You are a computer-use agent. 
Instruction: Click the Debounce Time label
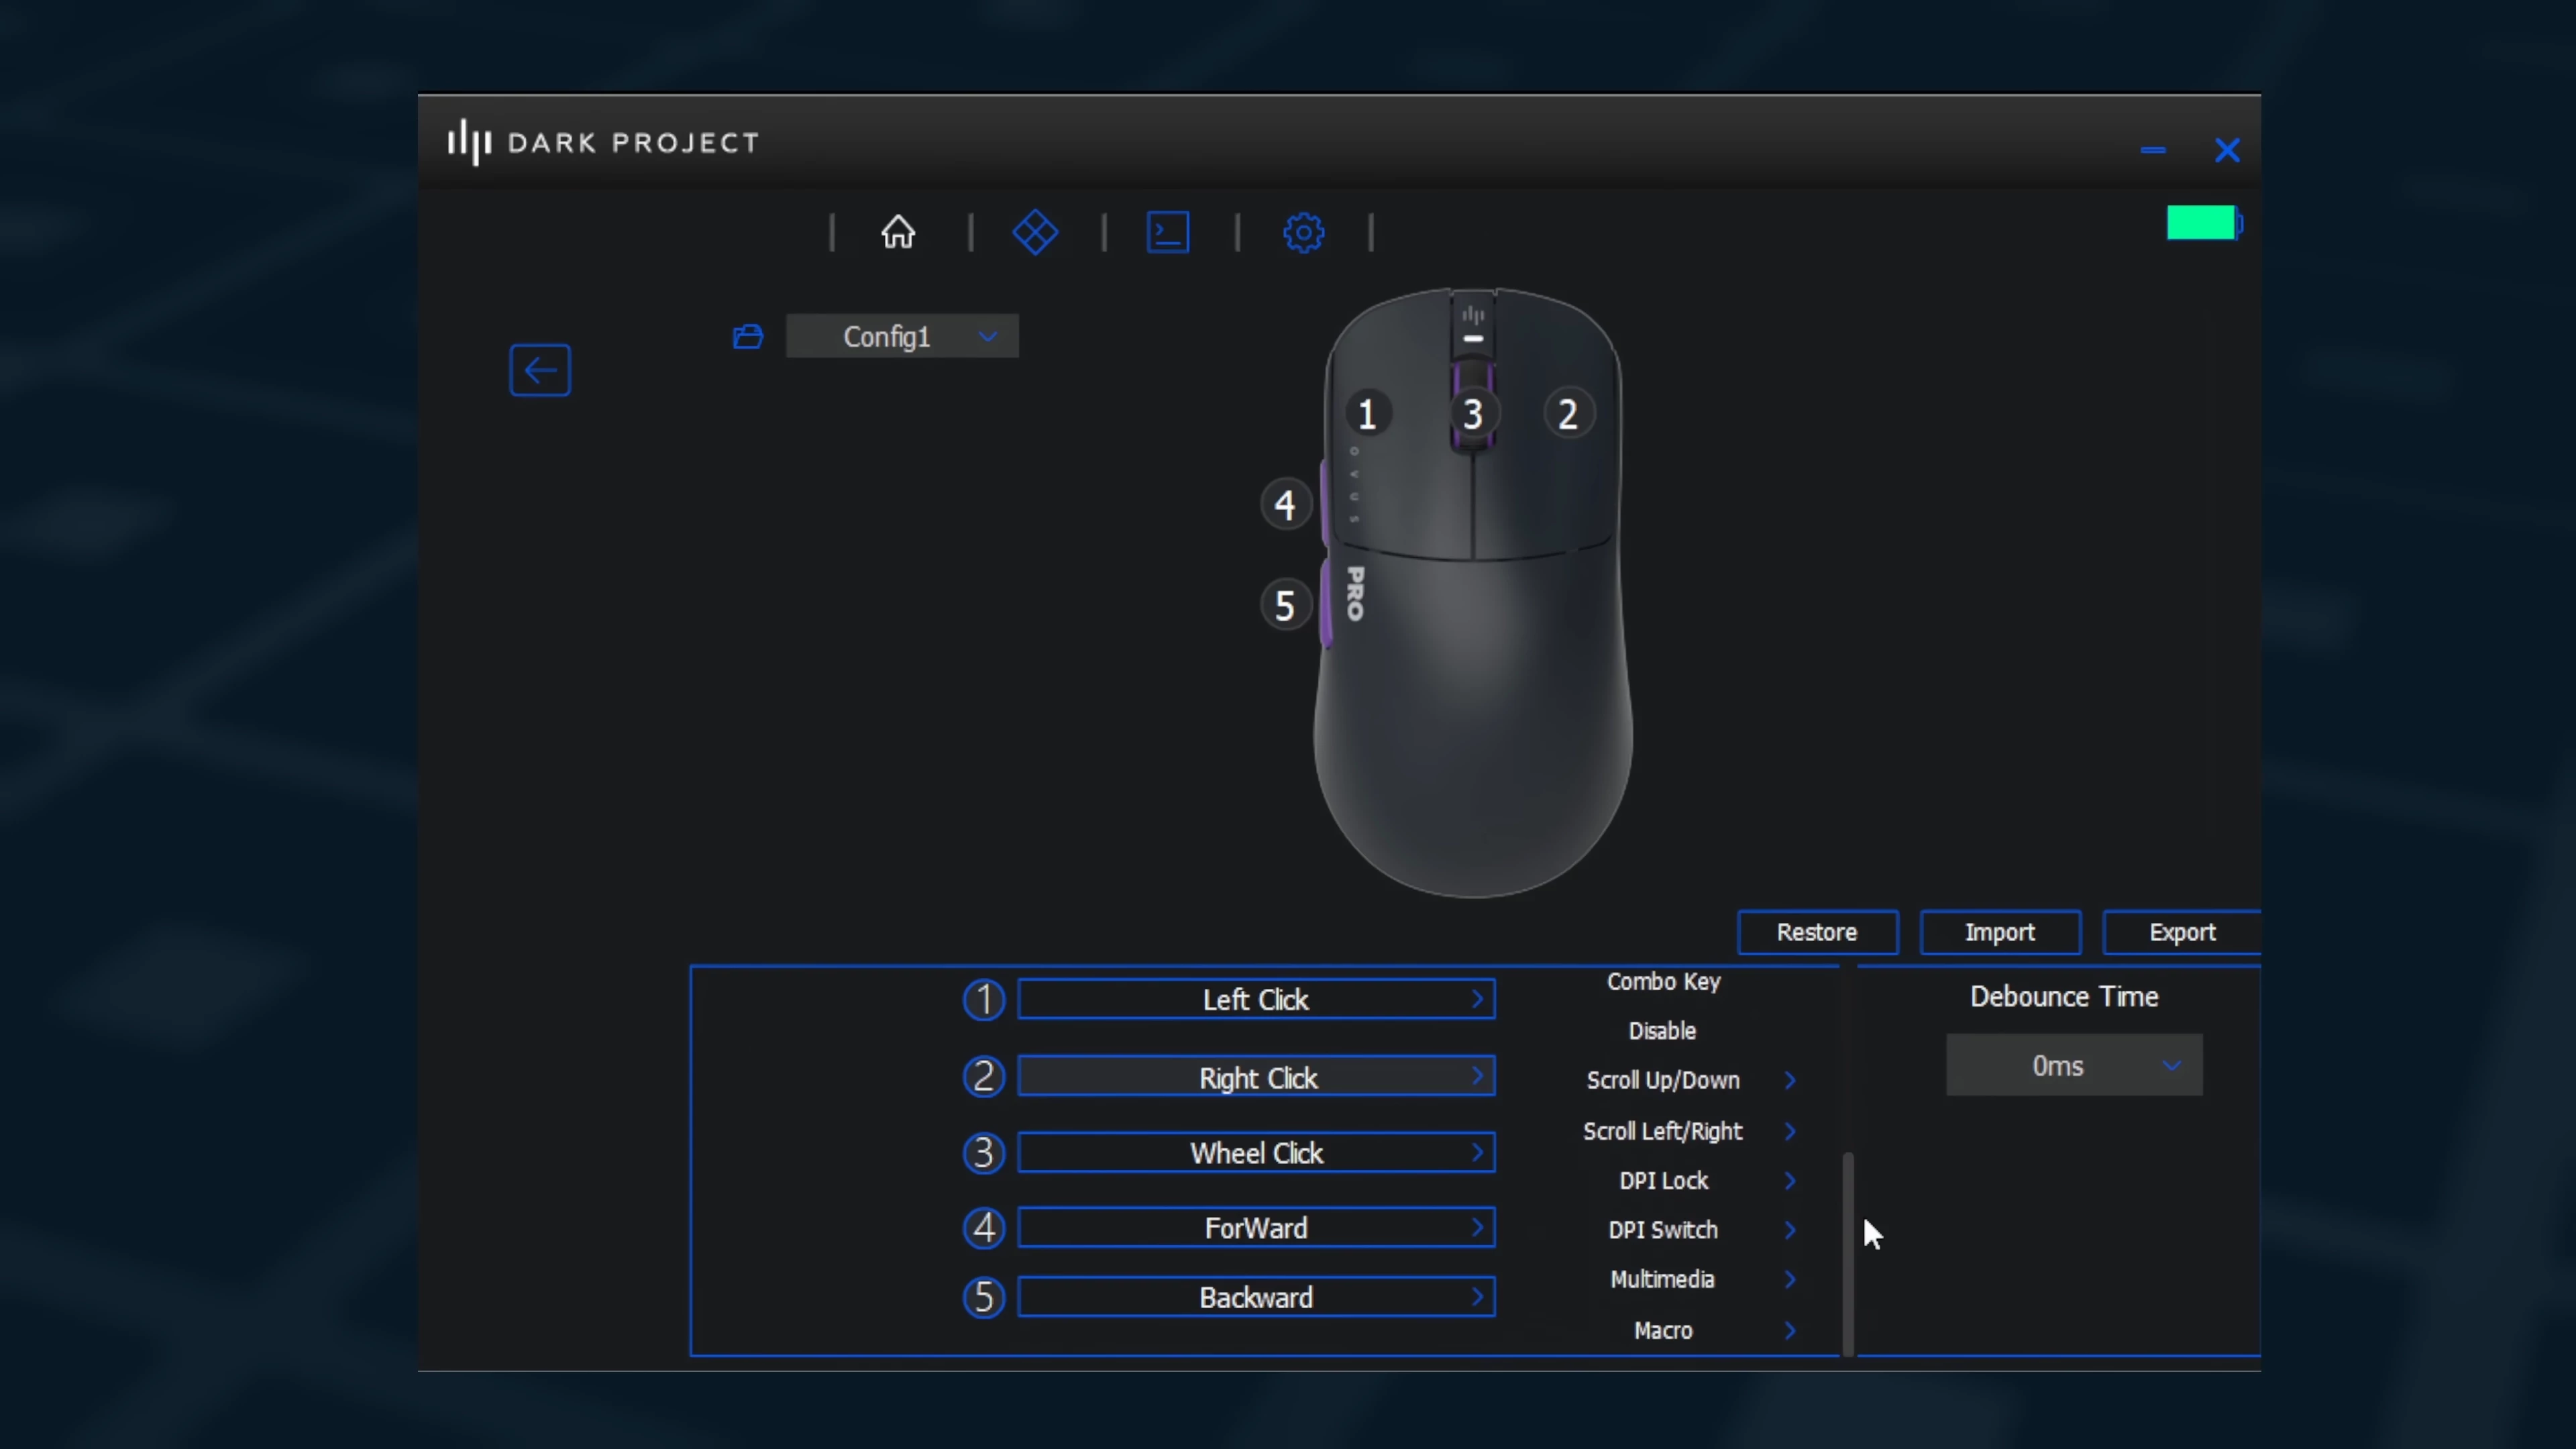click(2064, 996)
